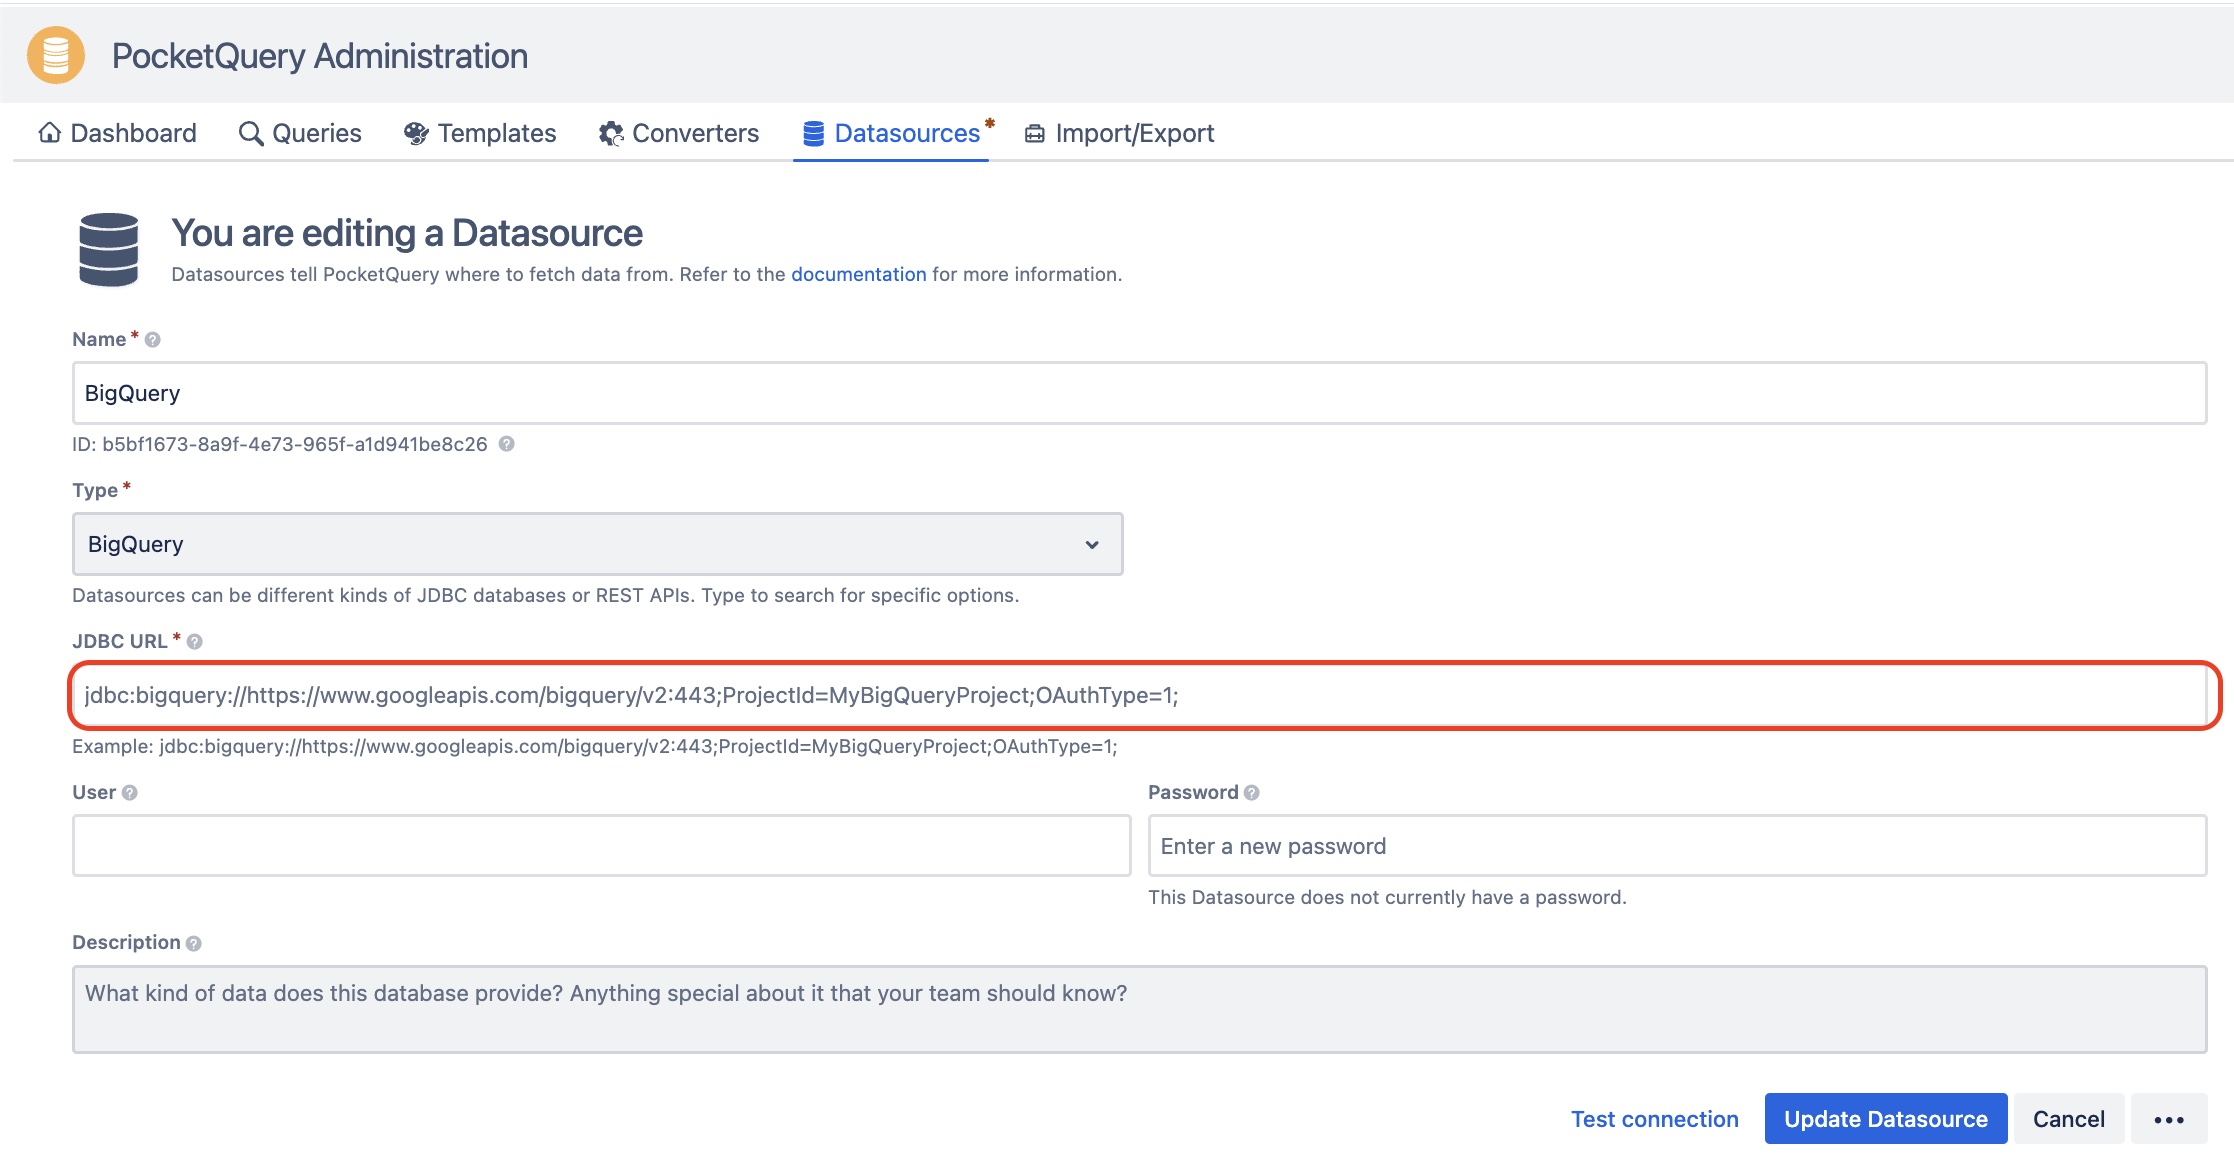Image resolution: width=2234 pixels, height=1168 pixels.
Task: Open the JDBC URL help icon
Action: pyautogui.click(x=195, y=642)
